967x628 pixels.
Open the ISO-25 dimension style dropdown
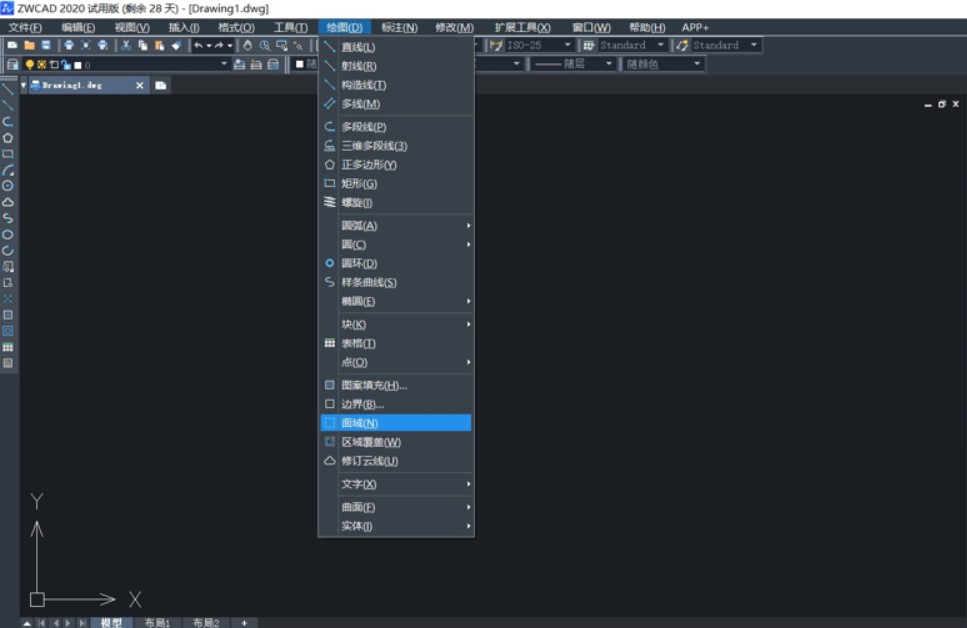pos(566,43)
